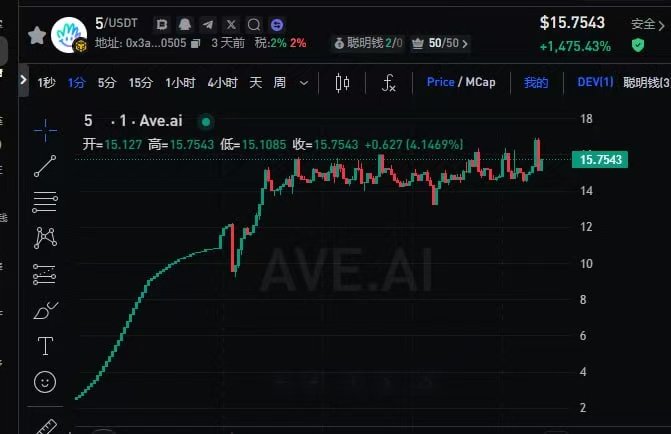
Task: Click the purple swap icon
Action: (277, 24)
